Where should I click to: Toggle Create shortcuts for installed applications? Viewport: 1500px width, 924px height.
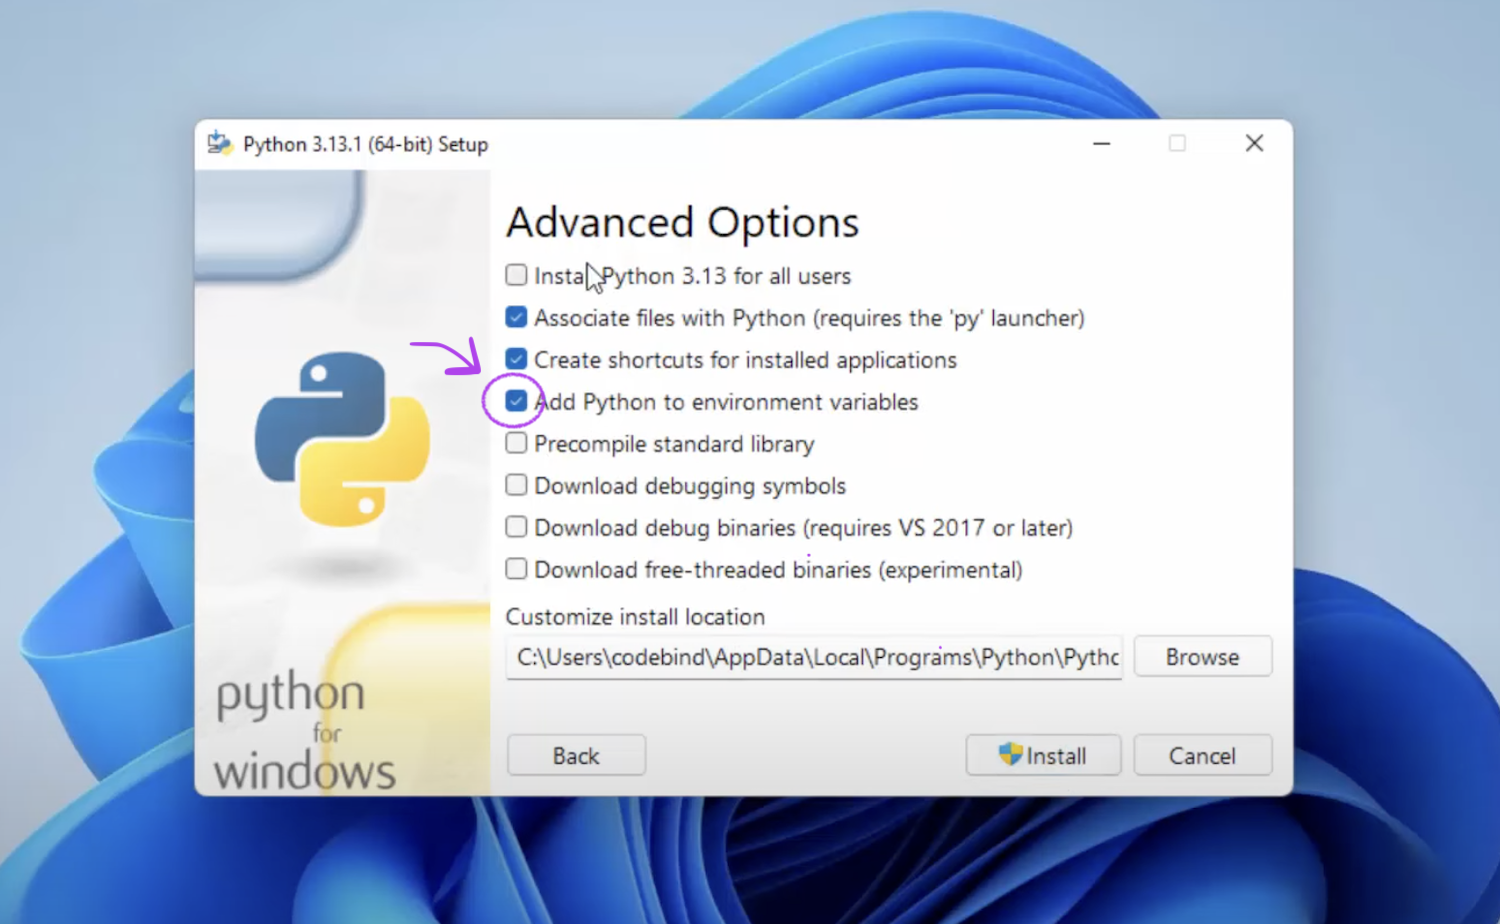click(516, 359)
